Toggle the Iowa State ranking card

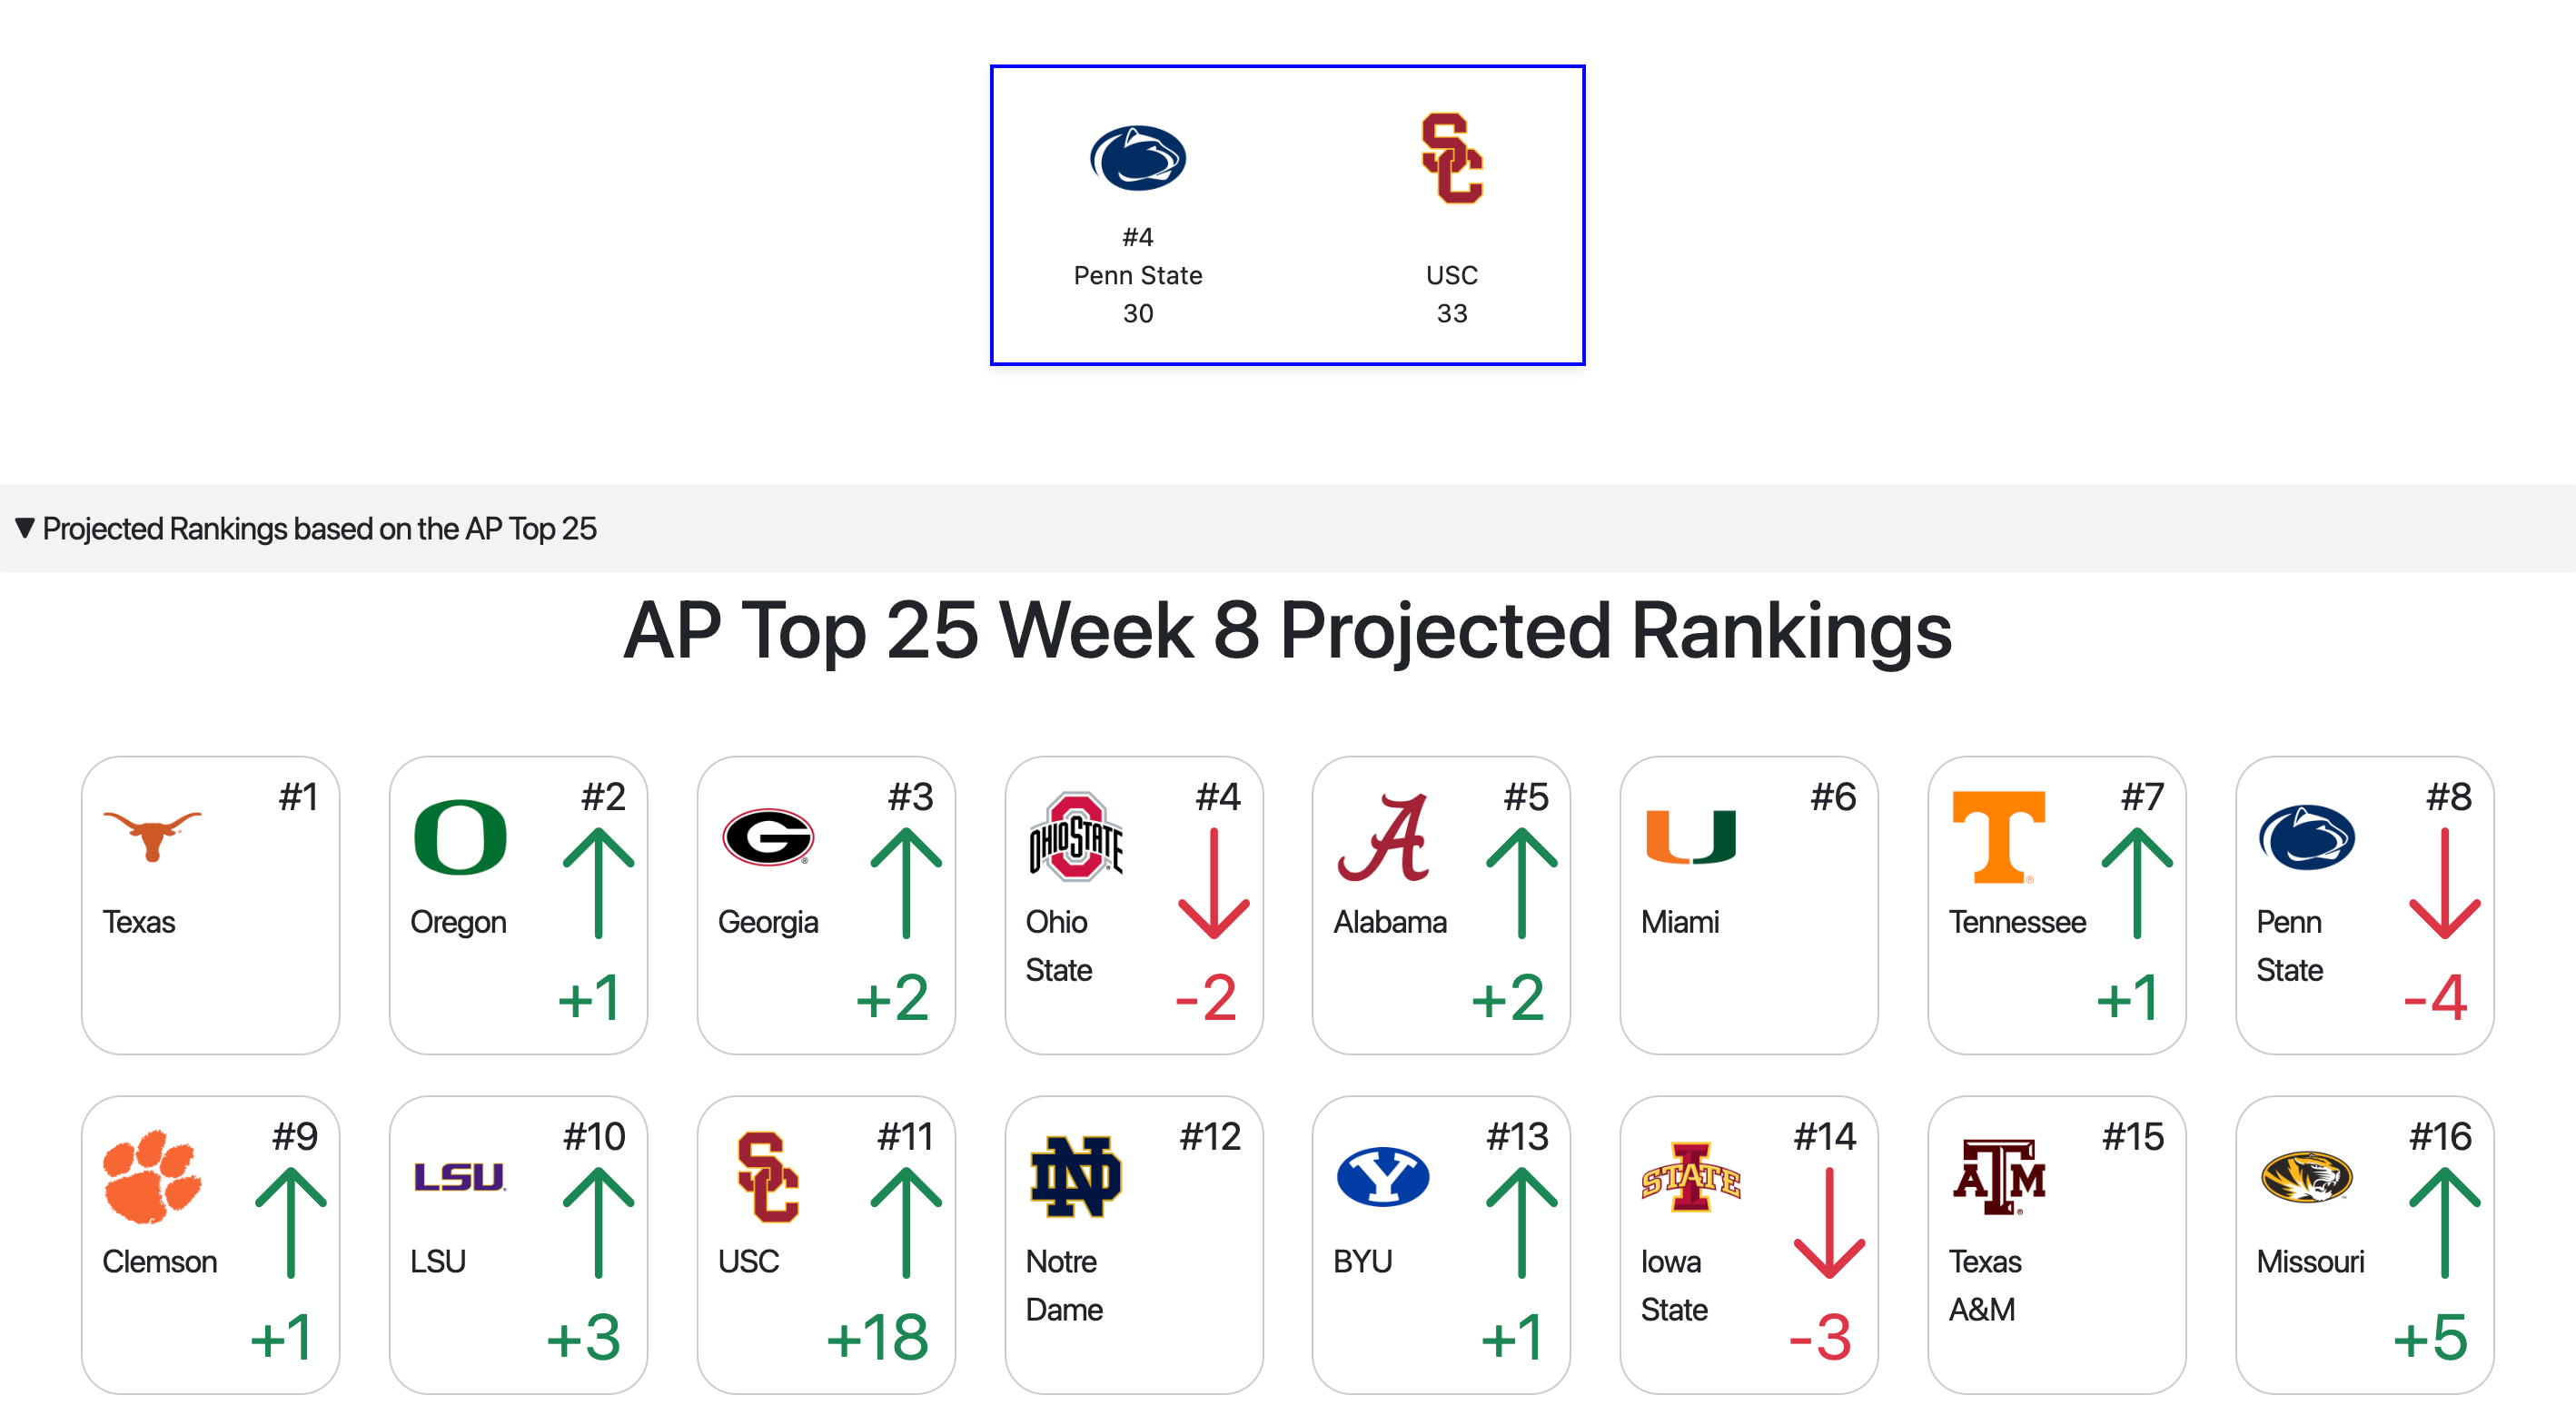(1750, 1245)
